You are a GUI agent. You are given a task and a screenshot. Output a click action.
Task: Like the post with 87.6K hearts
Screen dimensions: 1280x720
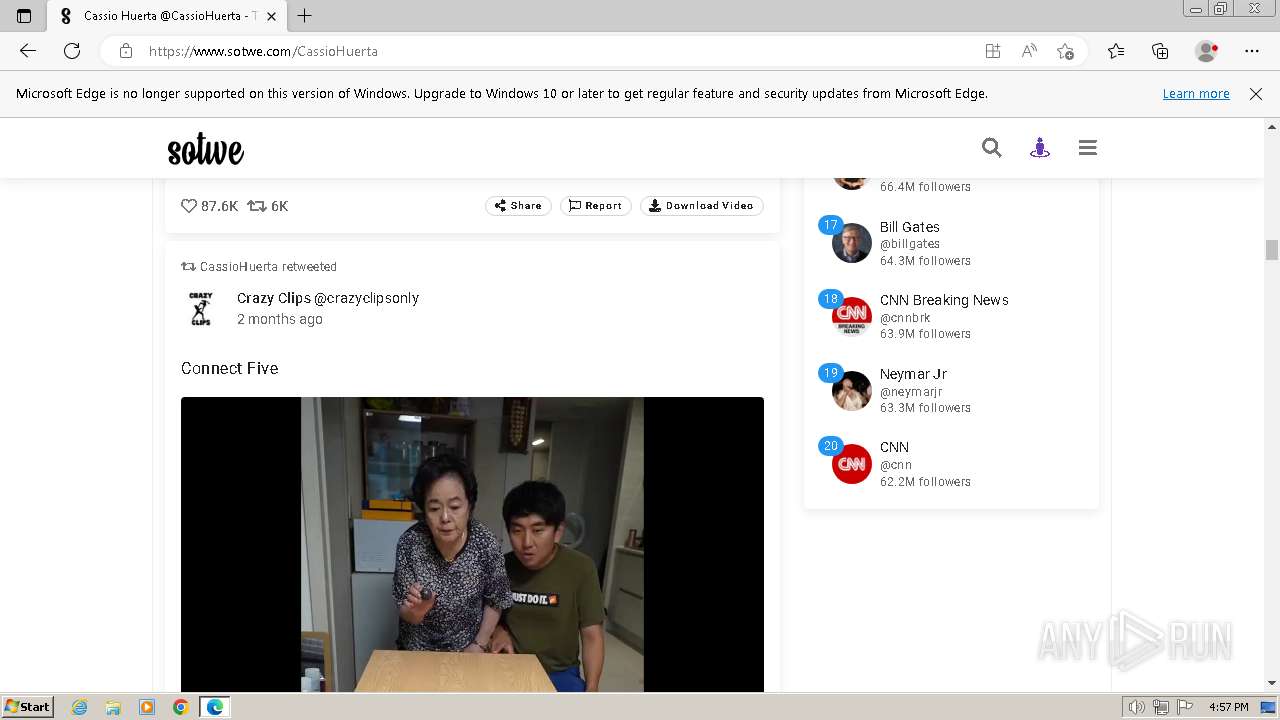point(189,206)
